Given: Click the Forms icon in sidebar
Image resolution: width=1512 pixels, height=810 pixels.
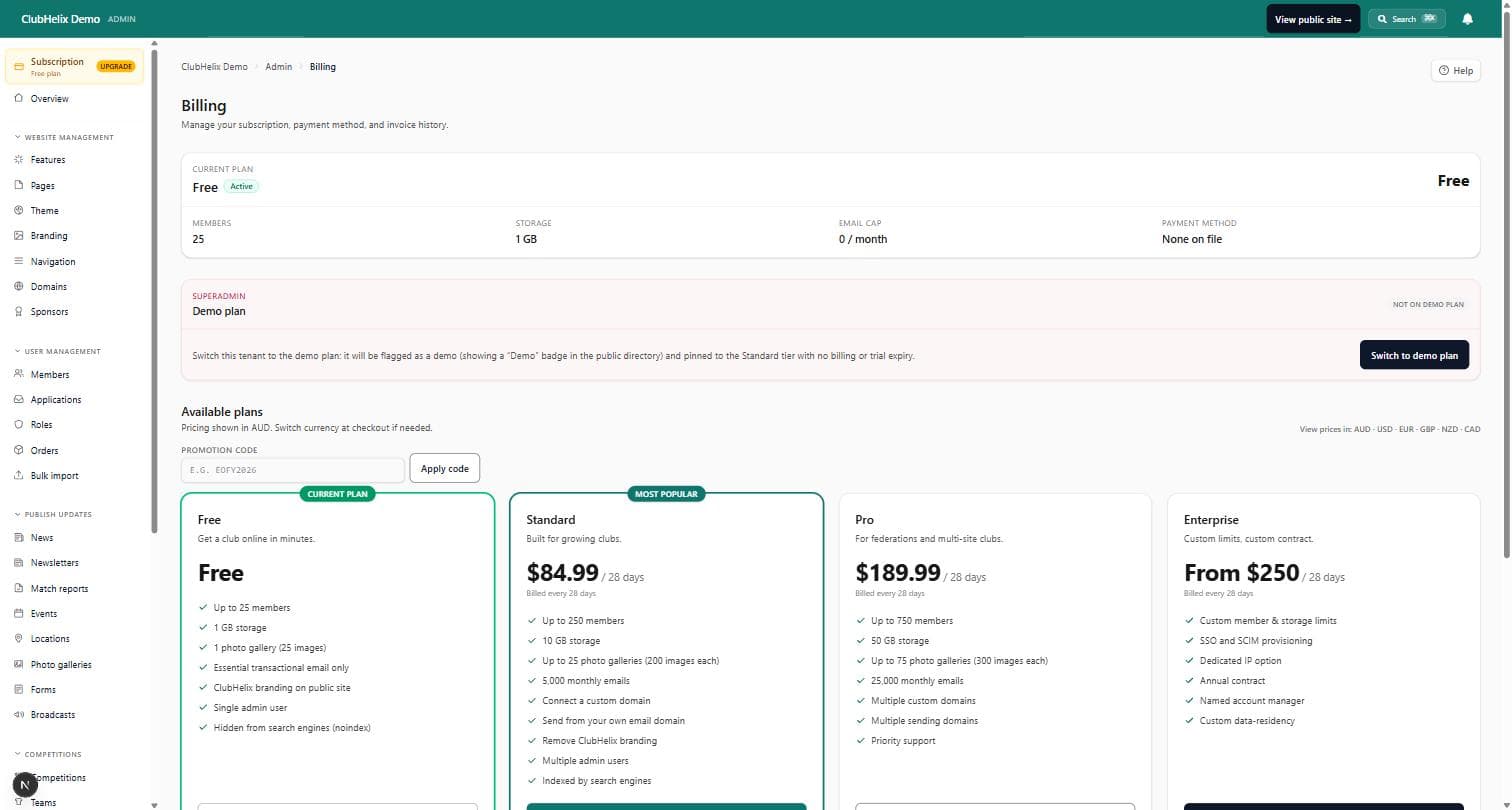Looking at the screenshot, I should [x=19, y=689].
